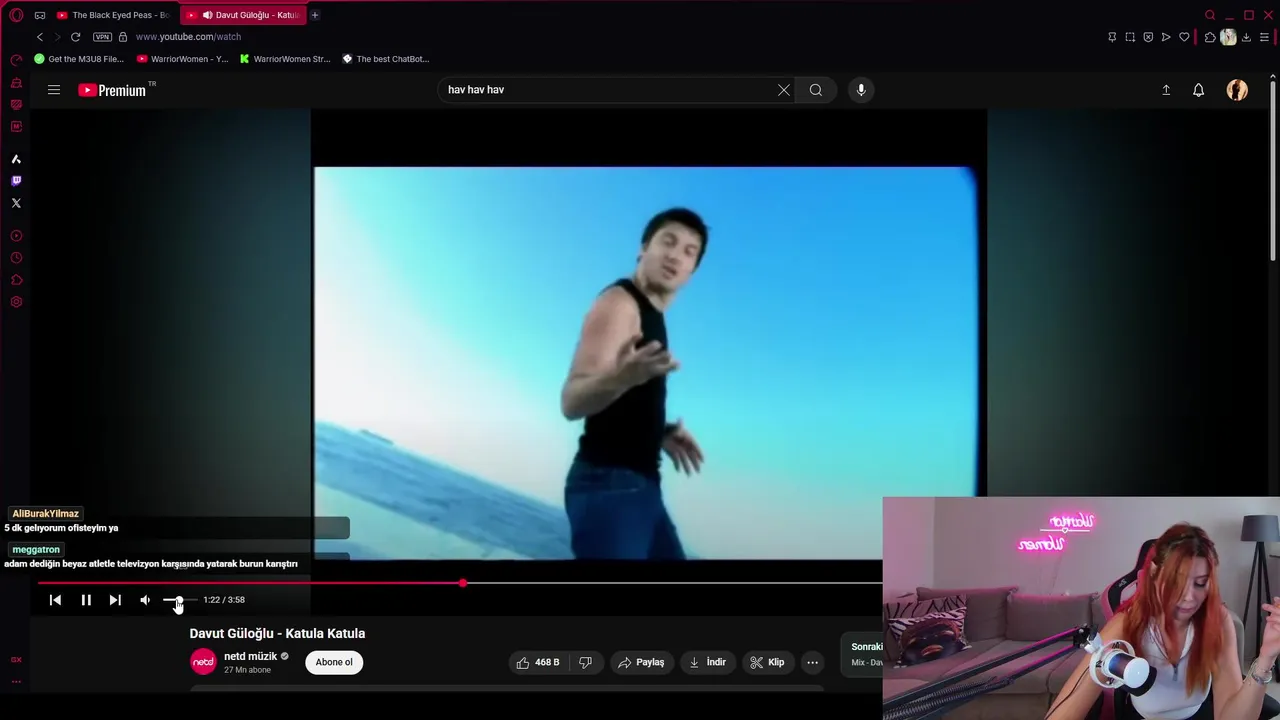Image resolution: width=1280 pixels, height=720 pixels.
Task: Go to YouTube Premium home logo
Action: pyautogui.click(x=113, y=90)
